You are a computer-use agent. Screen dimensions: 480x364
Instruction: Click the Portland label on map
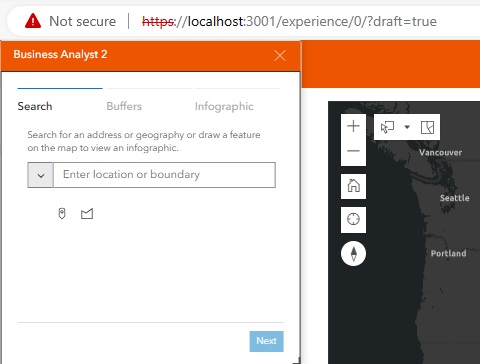tap(448, 253)
